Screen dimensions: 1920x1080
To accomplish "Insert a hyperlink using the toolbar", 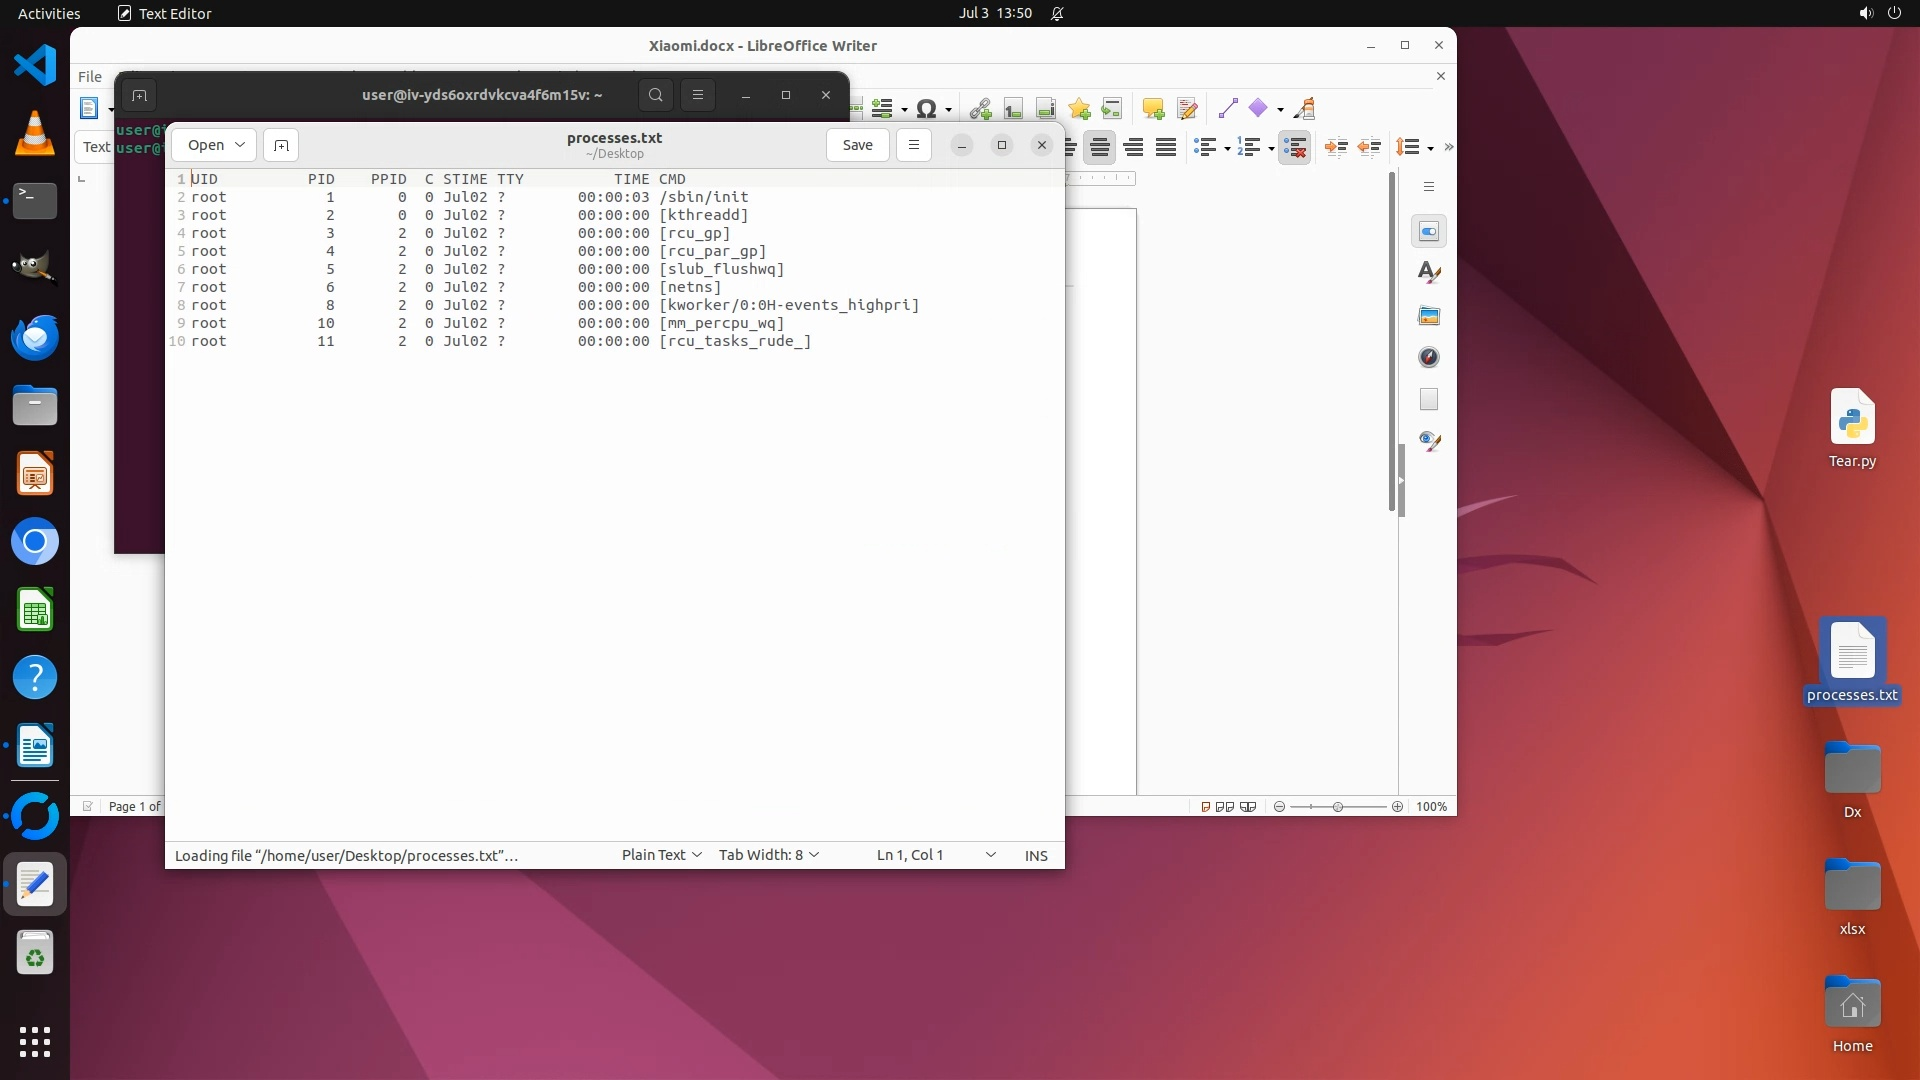I will [980, 109].
